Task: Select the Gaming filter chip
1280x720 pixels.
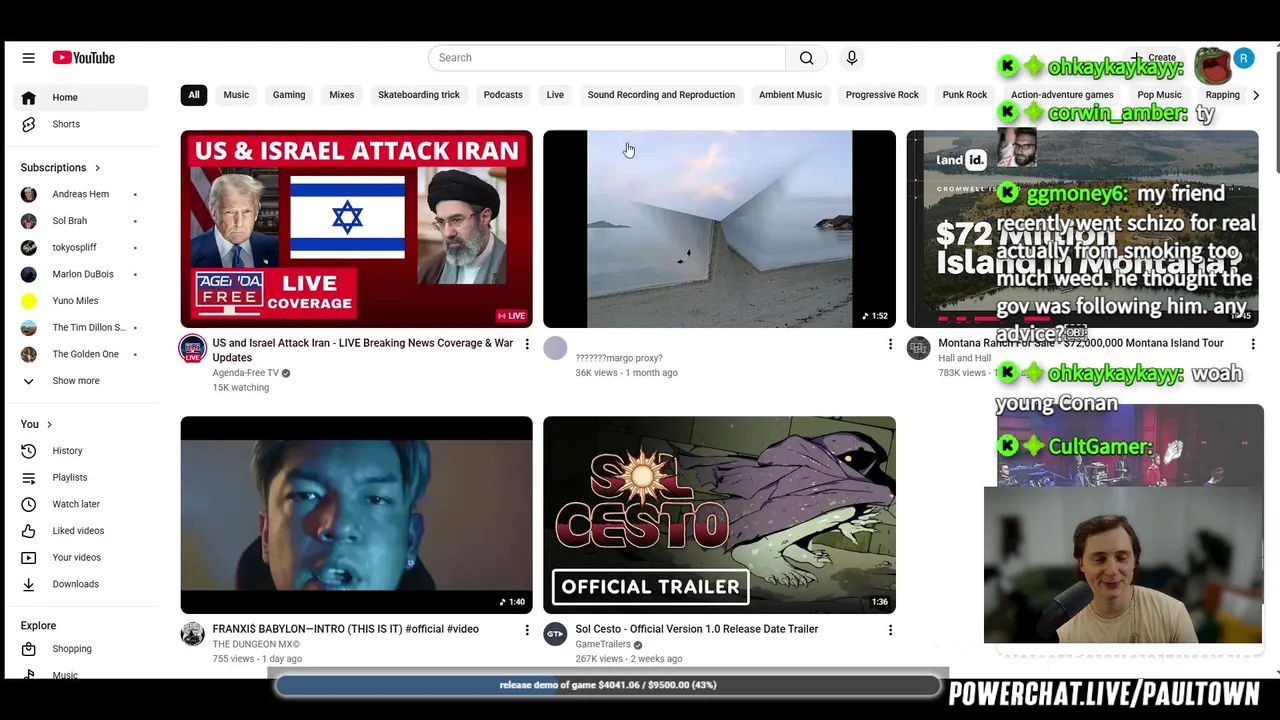Action: point(289,95)
